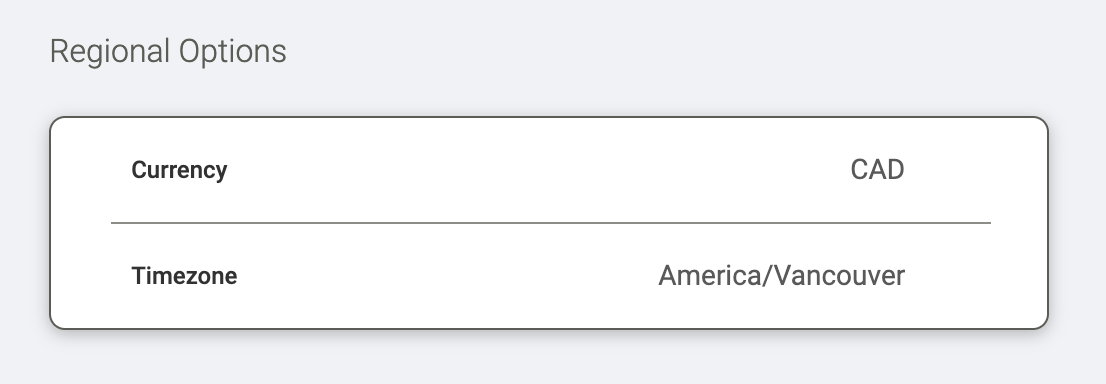Select the CAD currency value

pos(877,170)
